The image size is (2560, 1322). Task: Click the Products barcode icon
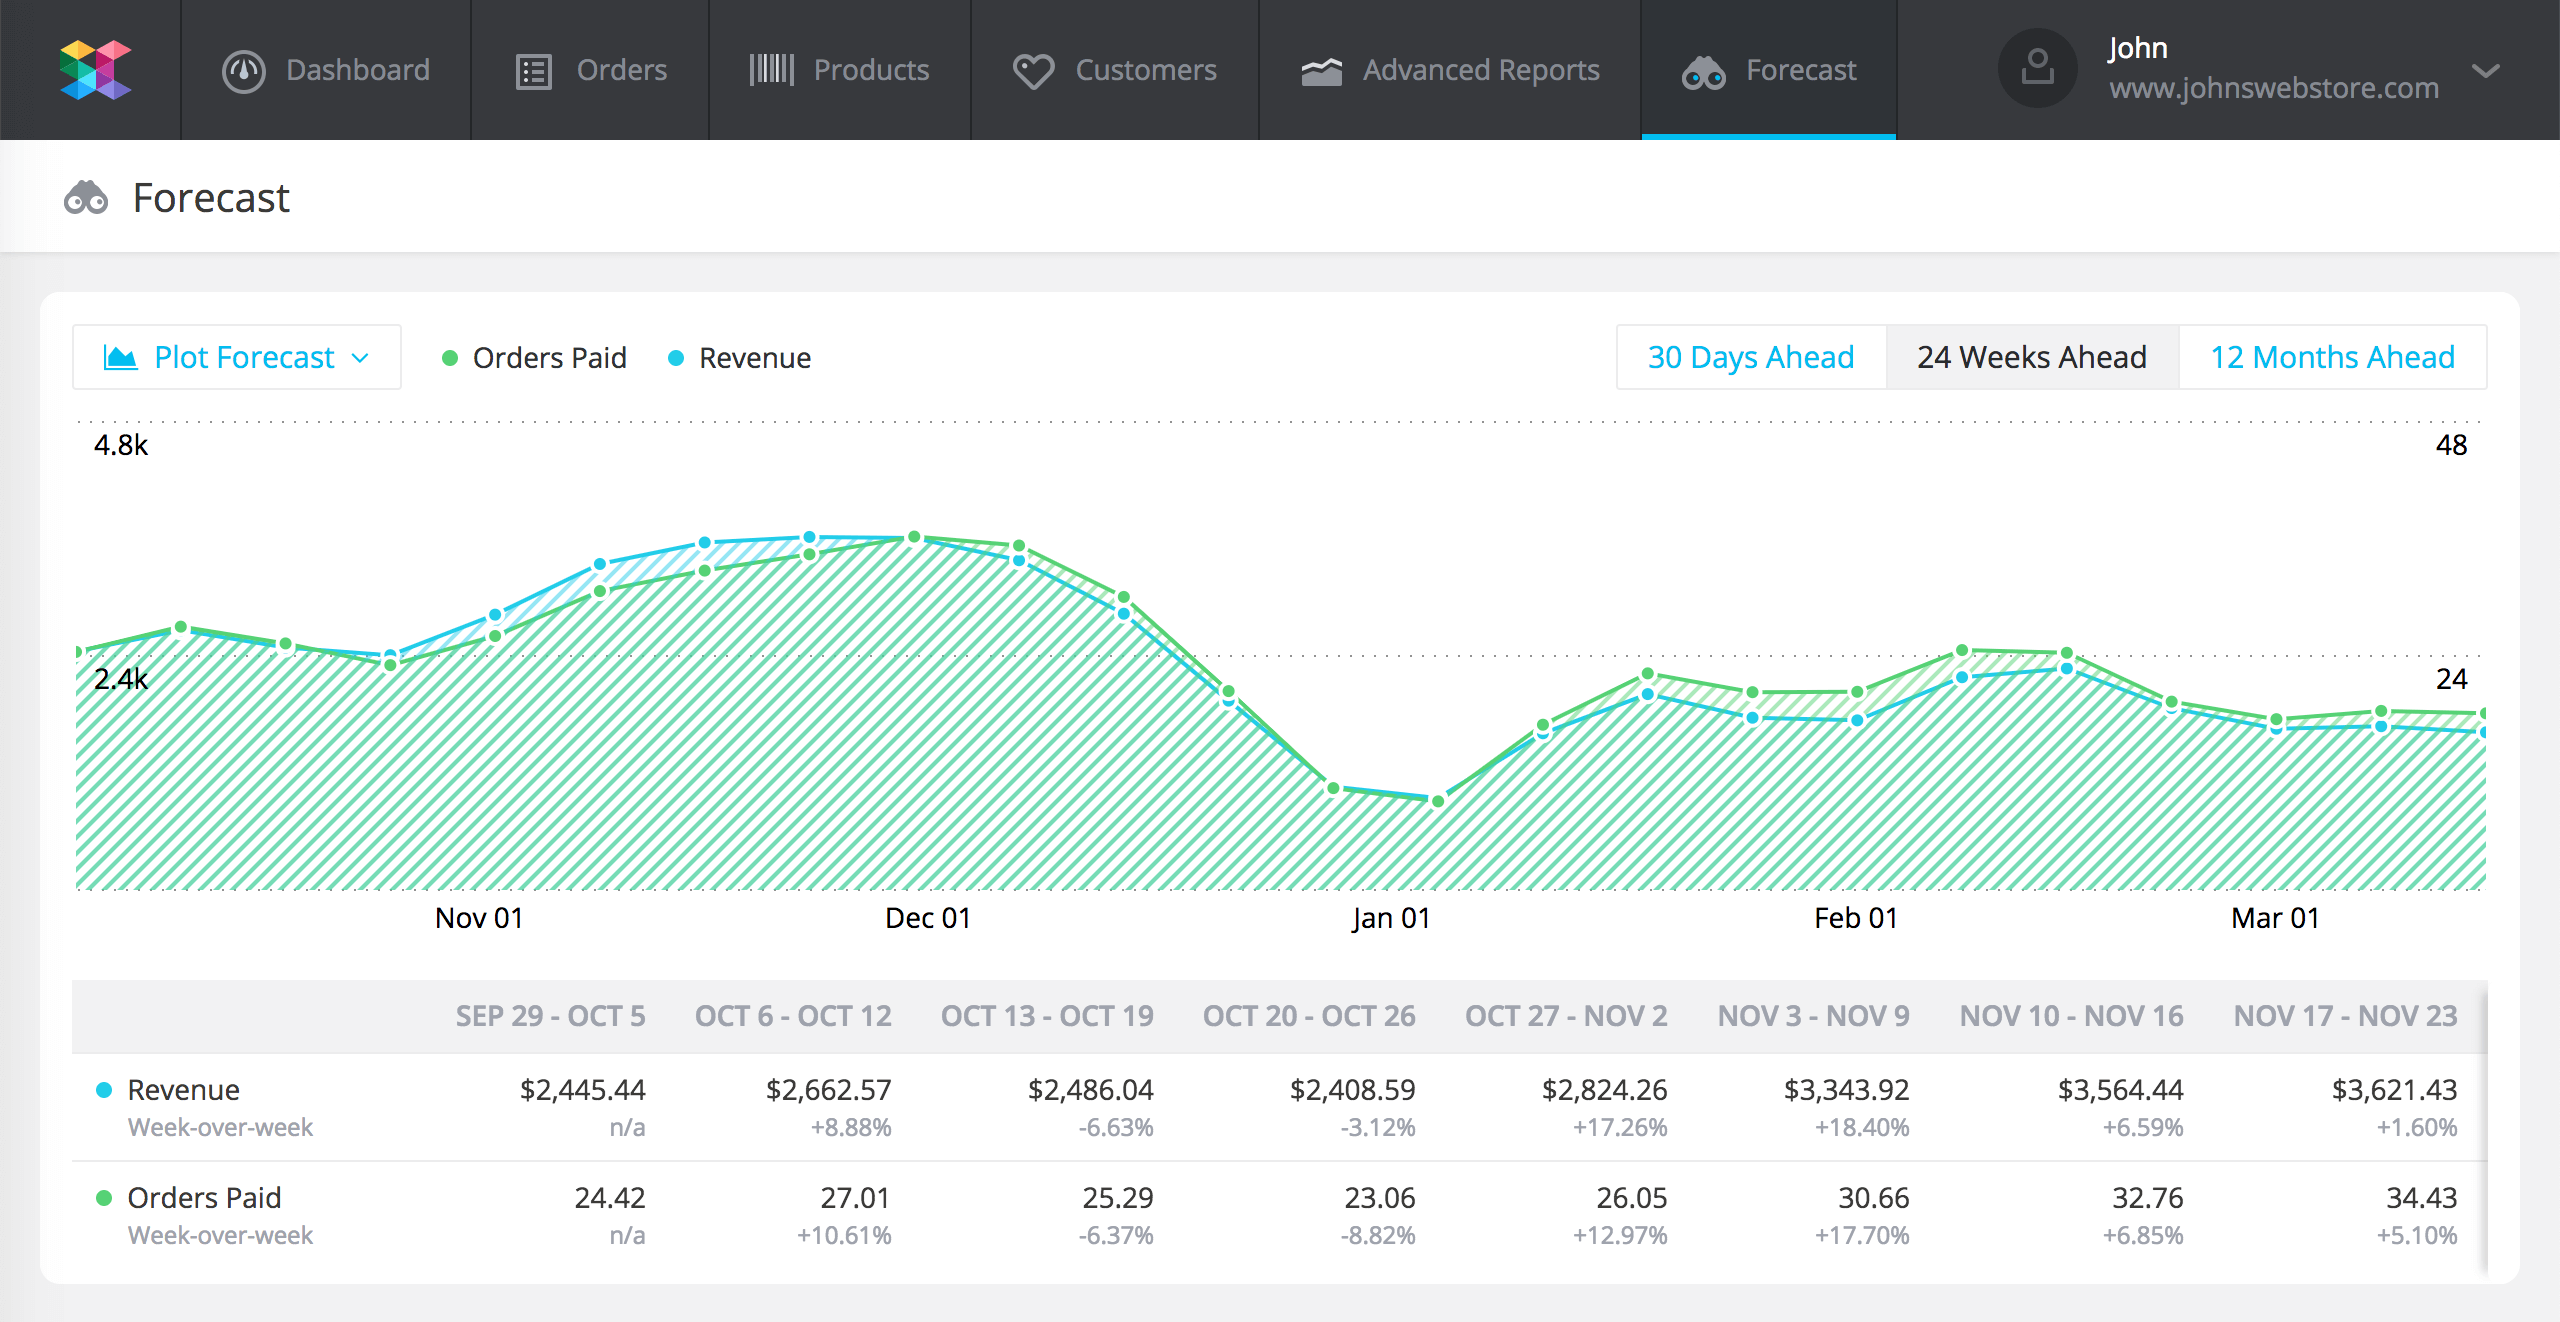[771, 70]
